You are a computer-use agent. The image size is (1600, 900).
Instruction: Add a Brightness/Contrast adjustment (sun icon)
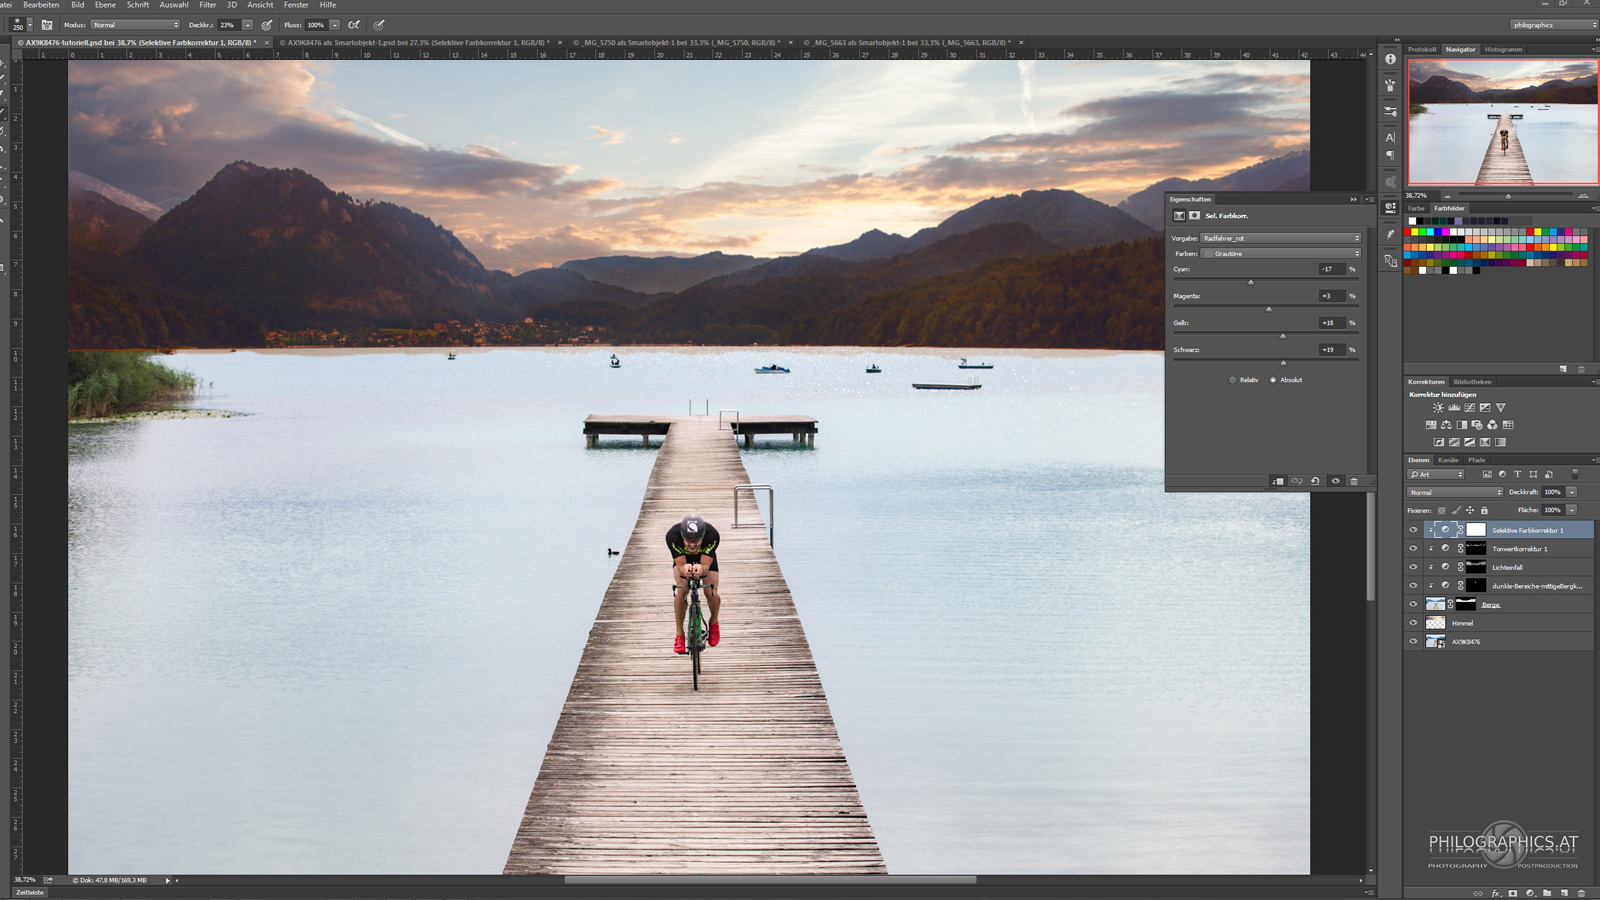[1438, 408]
